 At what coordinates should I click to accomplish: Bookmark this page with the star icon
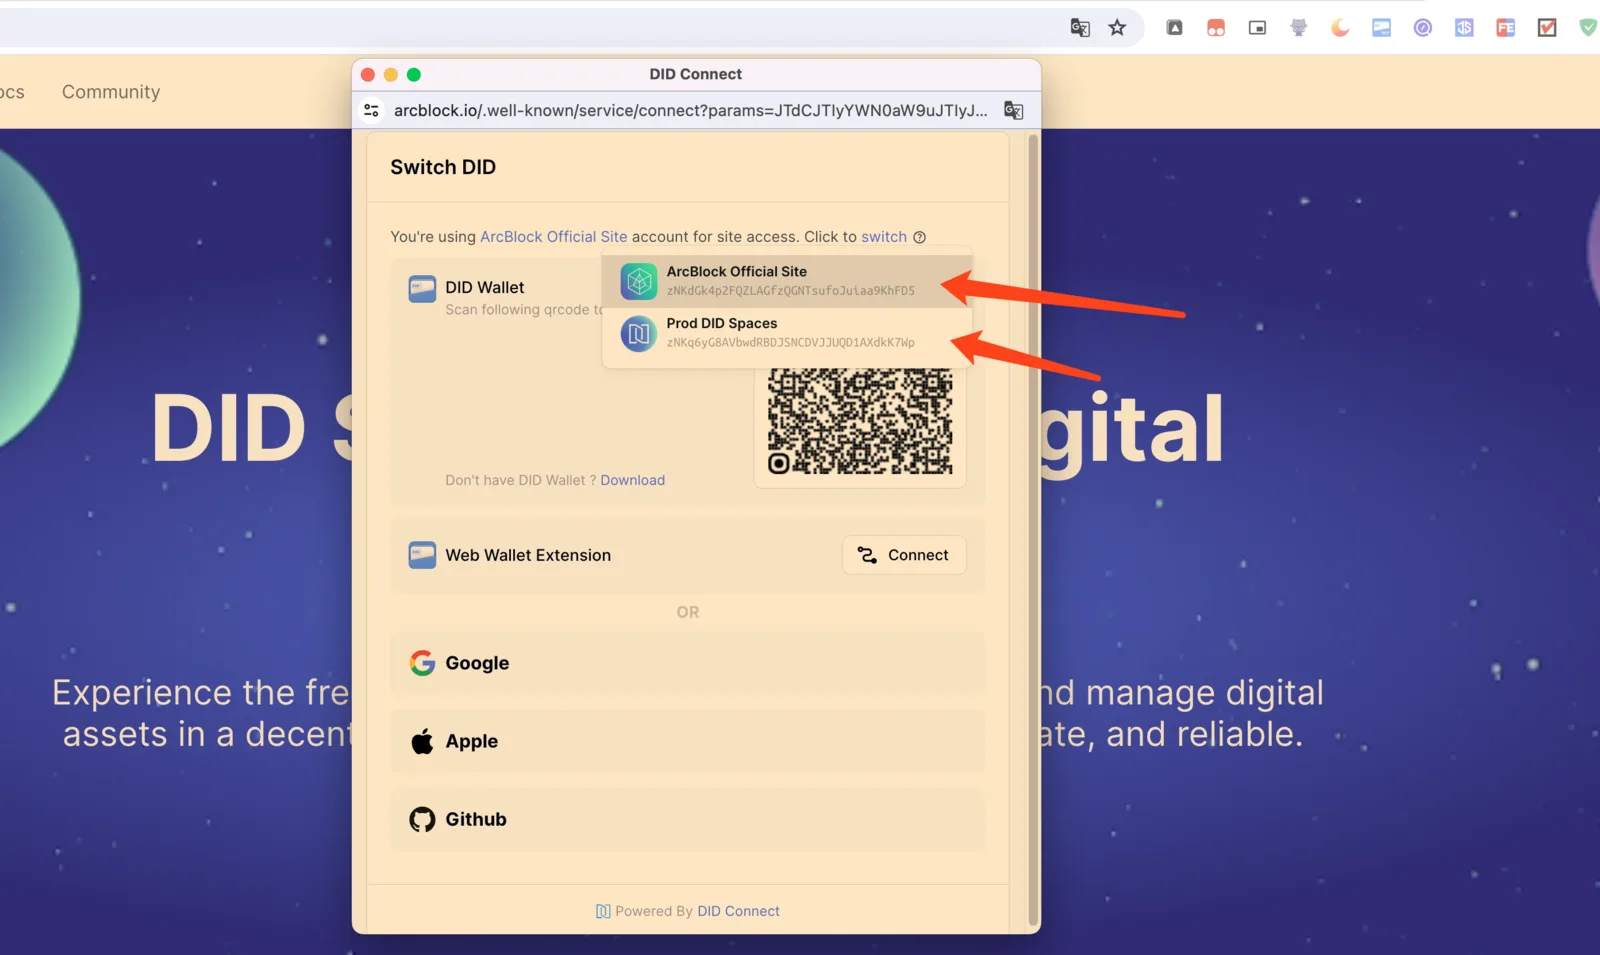click(x=1118, y=28)
